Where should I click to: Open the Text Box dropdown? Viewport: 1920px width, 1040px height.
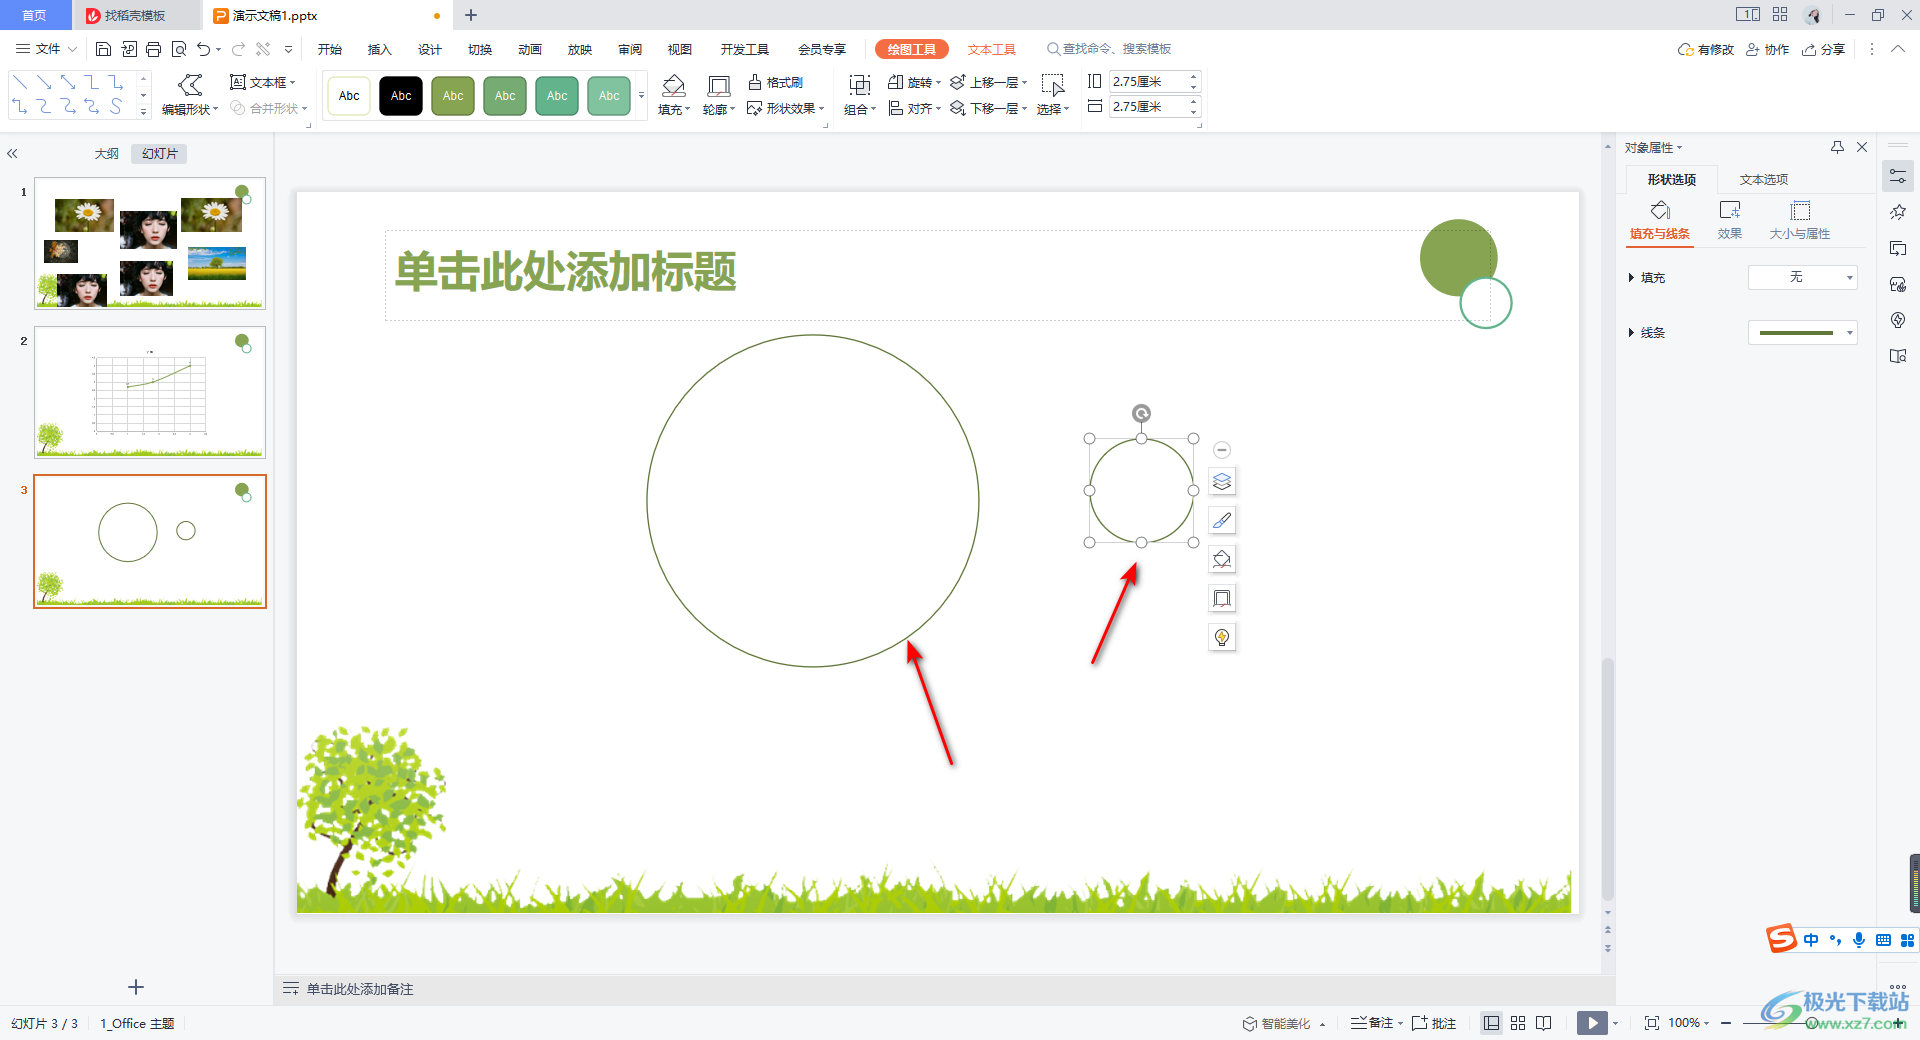click(x=262, y=82)
